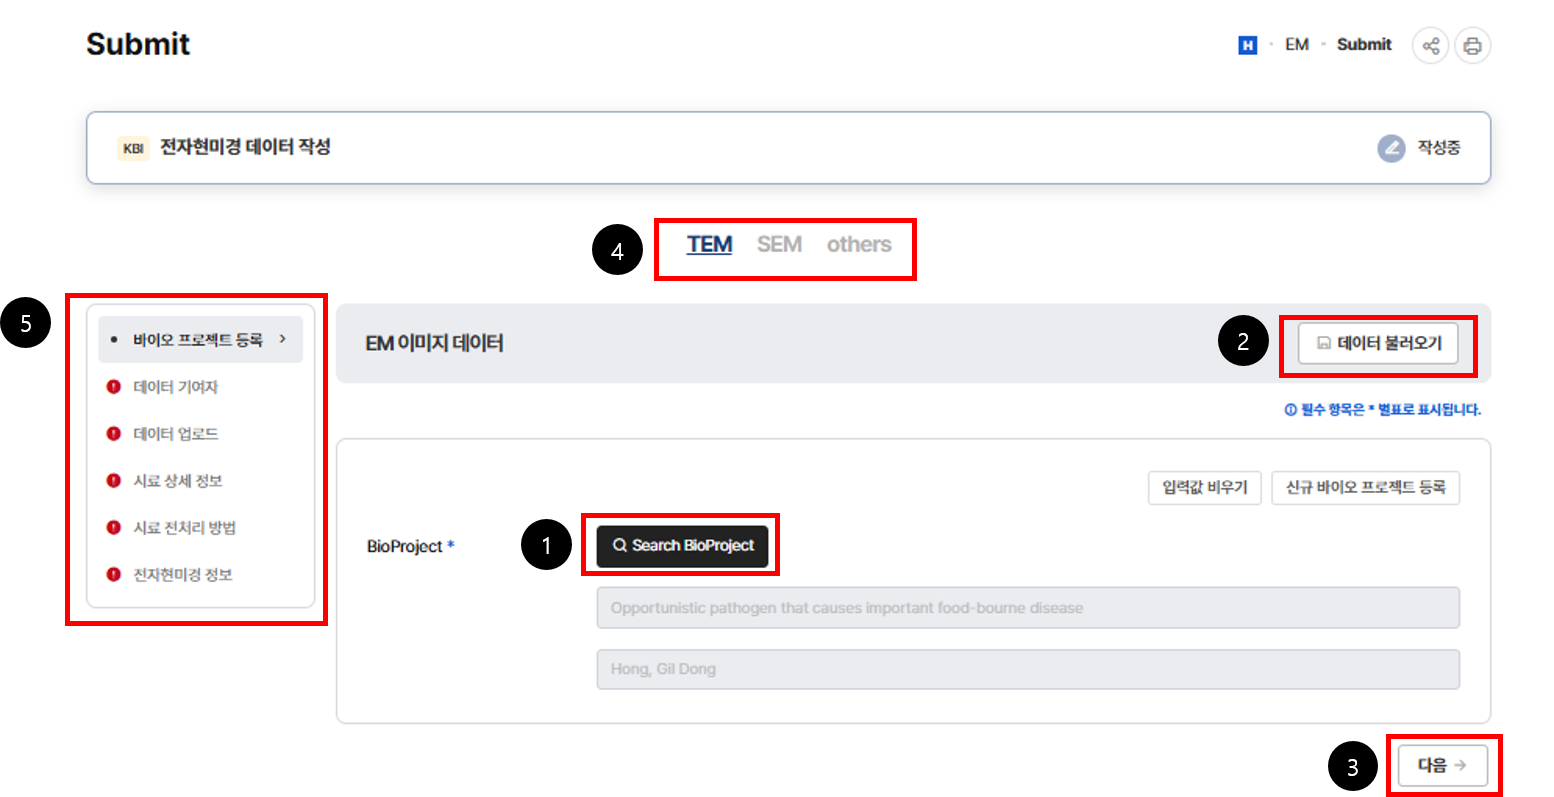Click the share icon in header

tap(1431, 46)
